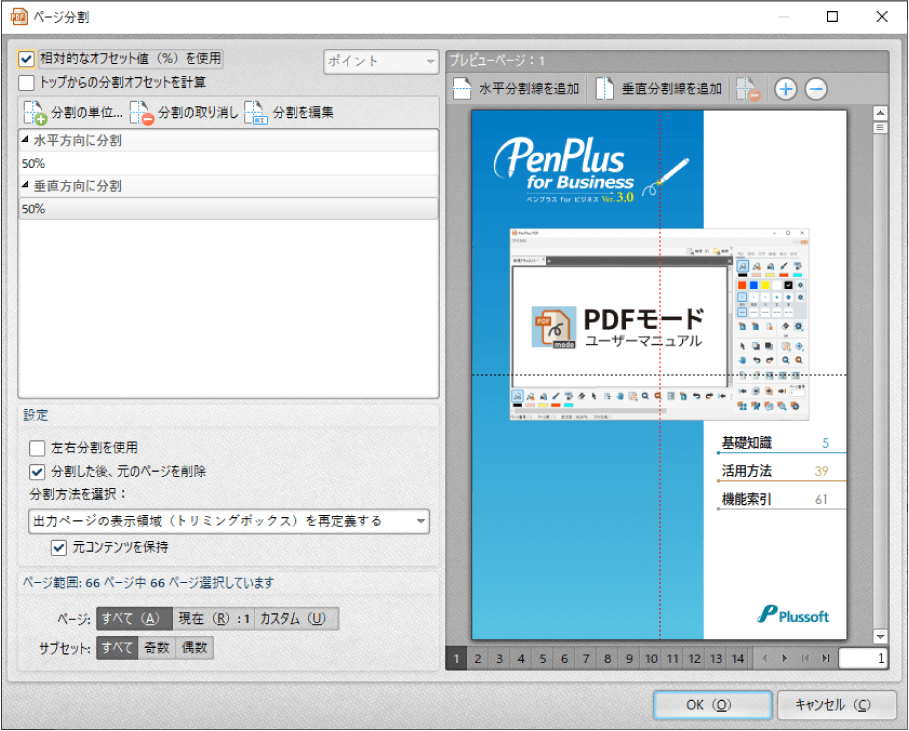This screenshot has height=731, width=909.
Task: Select the 50% entry under 水平方向に分割
Action: [228, 163]
